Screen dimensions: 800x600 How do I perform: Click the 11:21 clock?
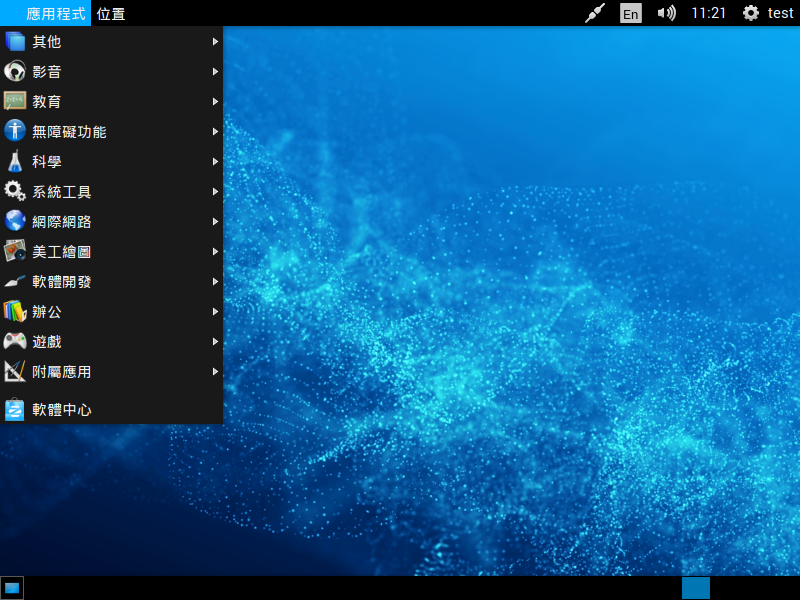click(x=709, y=13)
